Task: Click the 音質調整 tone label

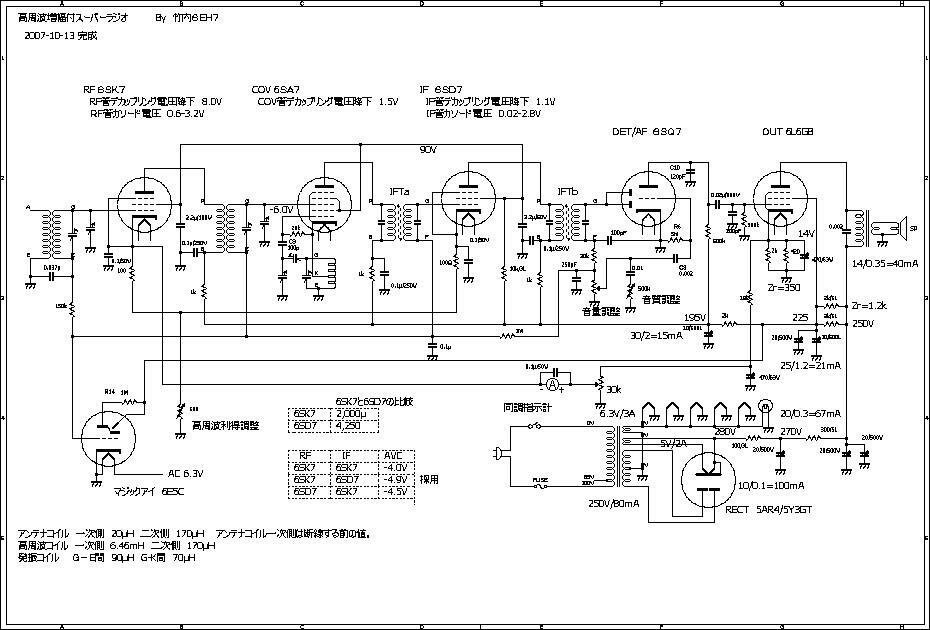Action: point(662,300)
